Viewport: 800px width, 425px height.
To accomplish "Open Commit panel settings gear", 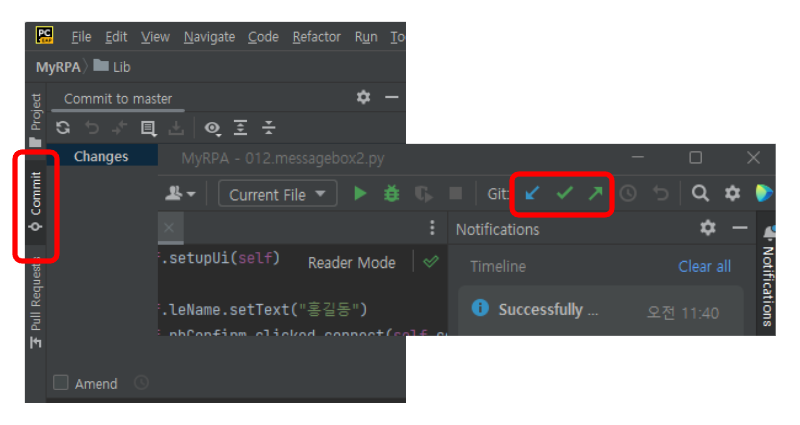I will click(x=363, y=97).
